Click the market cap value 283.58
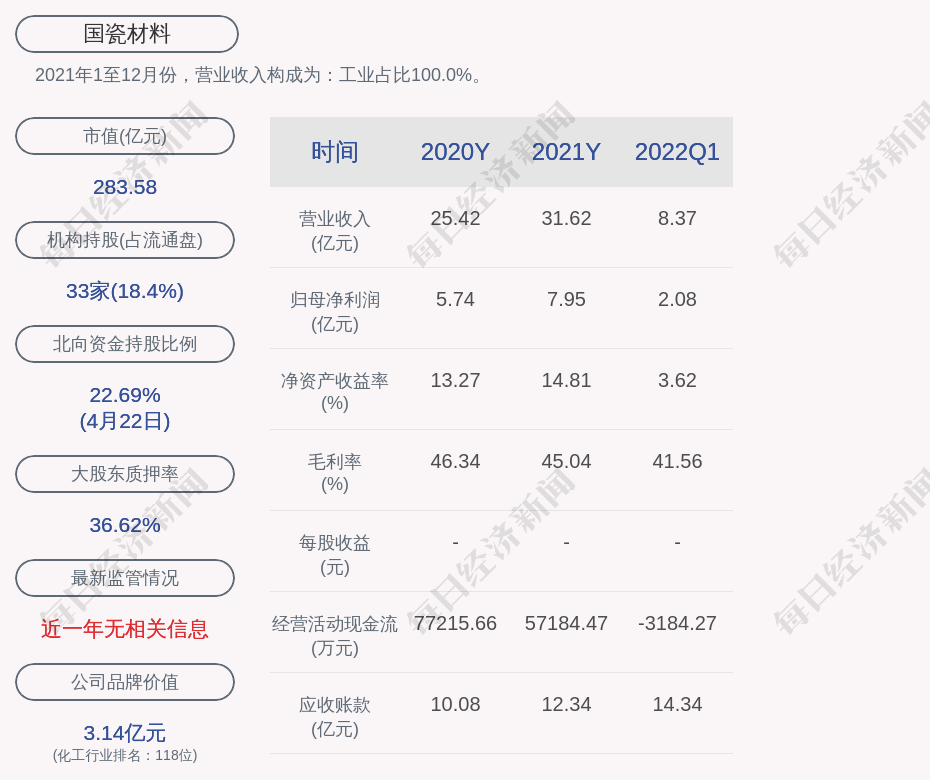The height and width of the screenshot is (780, 930). 125,187
